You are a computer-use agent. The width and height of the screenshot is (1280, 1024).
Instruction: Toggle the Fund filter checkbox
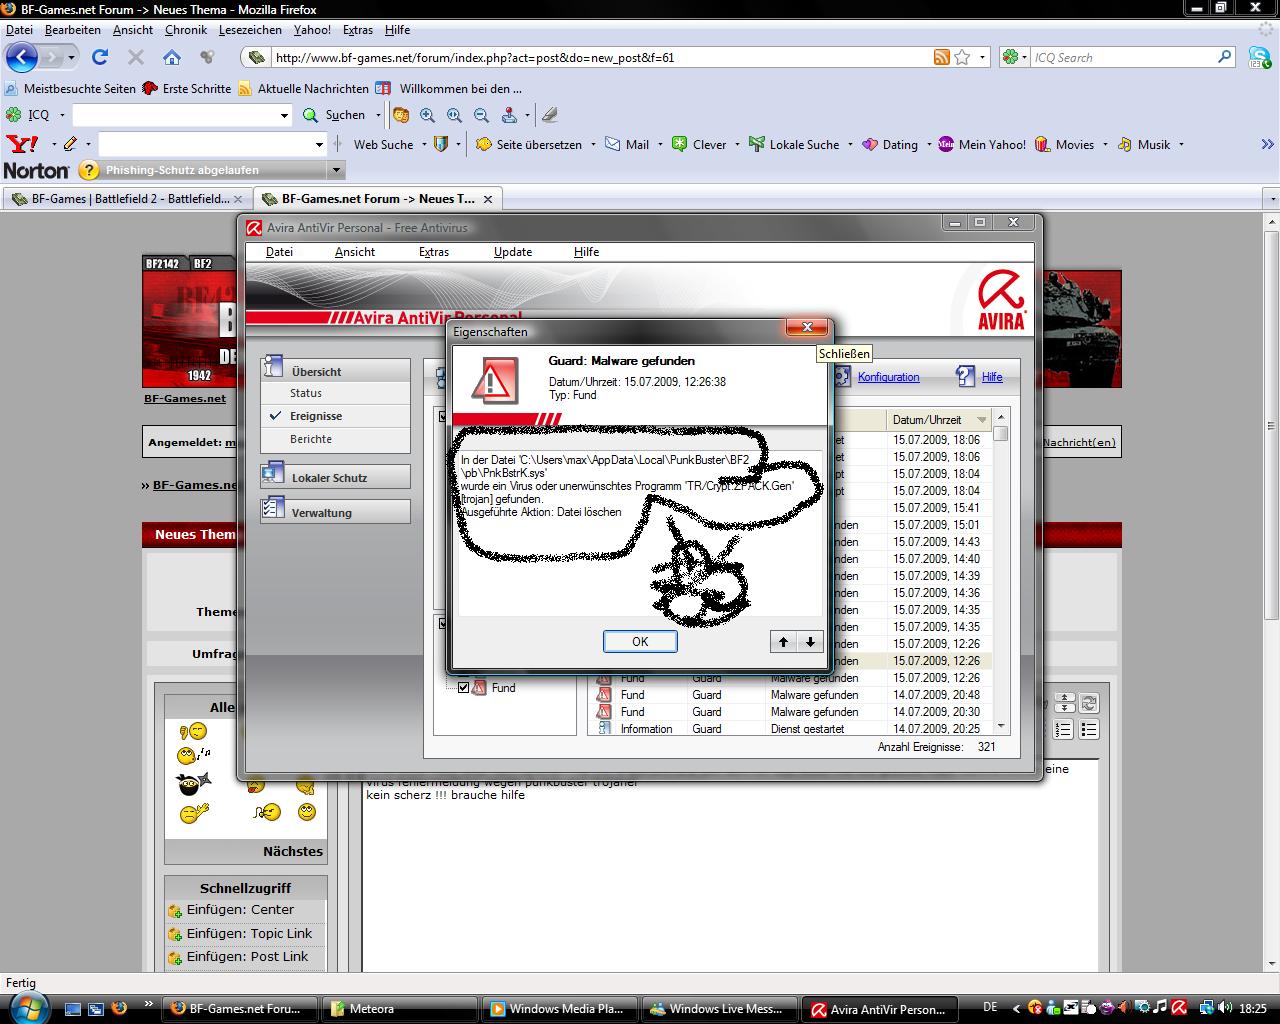pos(463,687)
